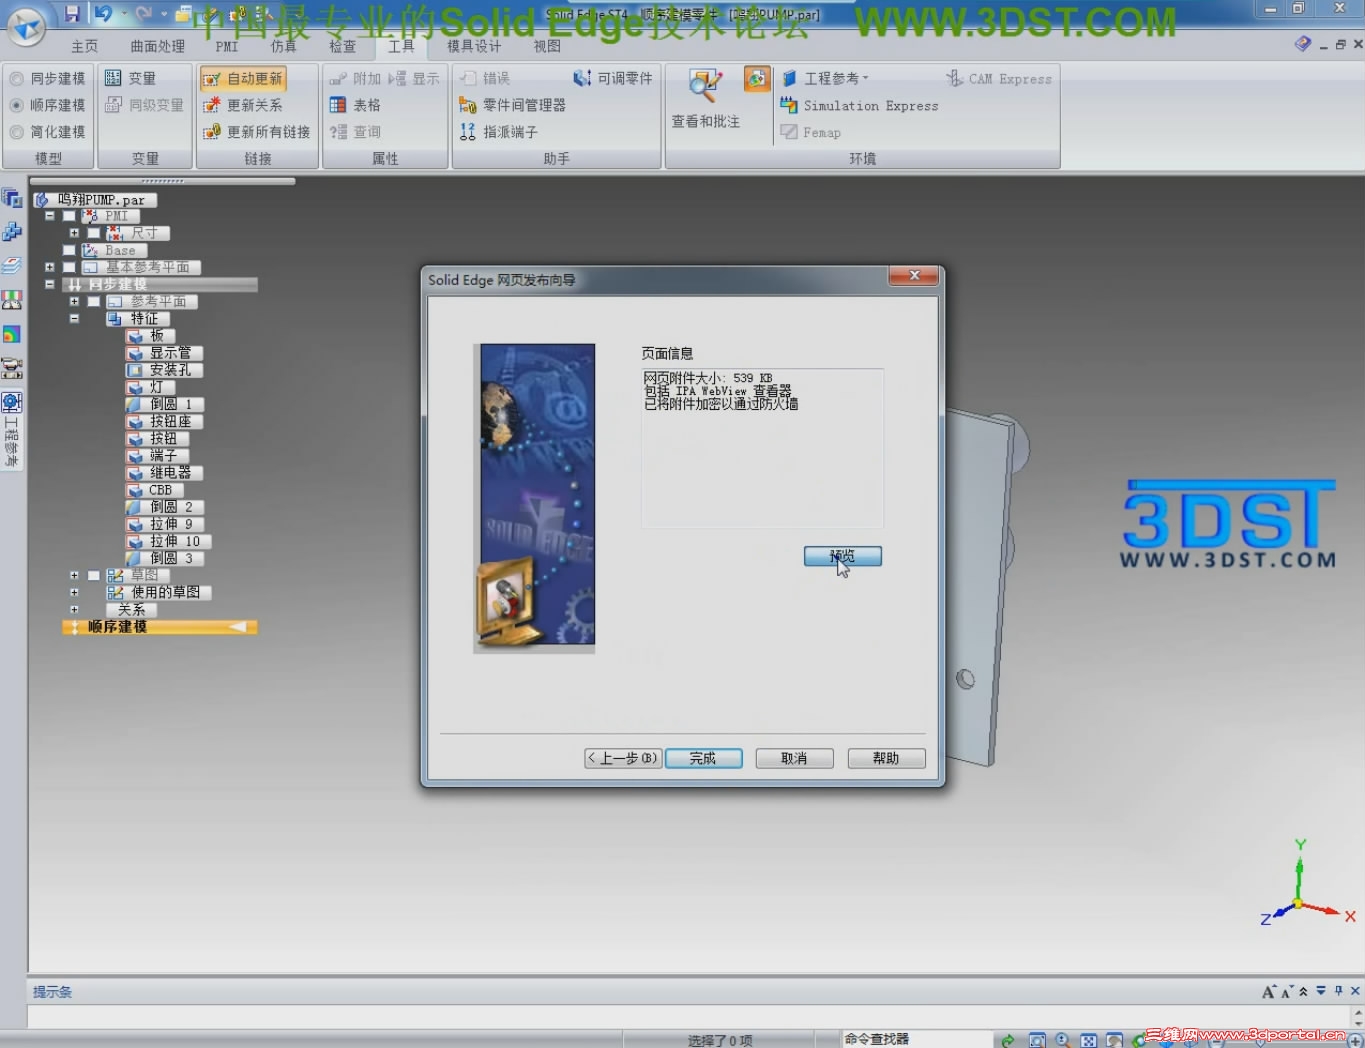Click the 可调零件 (Adjustable Part) tool
Viewport: 1365px width, 1048px height.
pos(613,78)
